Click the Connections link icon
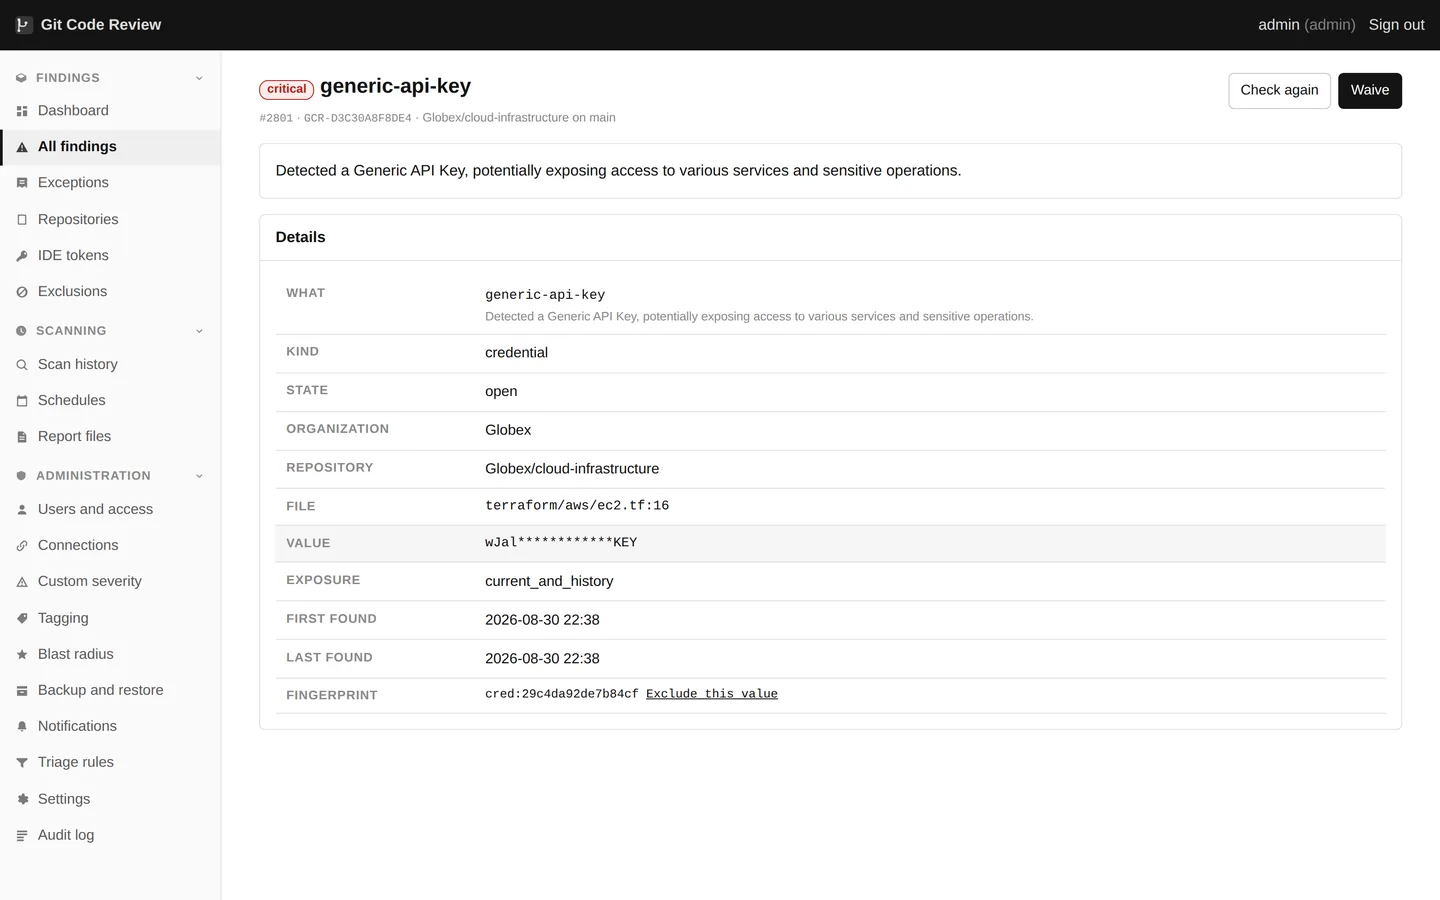1440x900 pixels. [22, 546]
